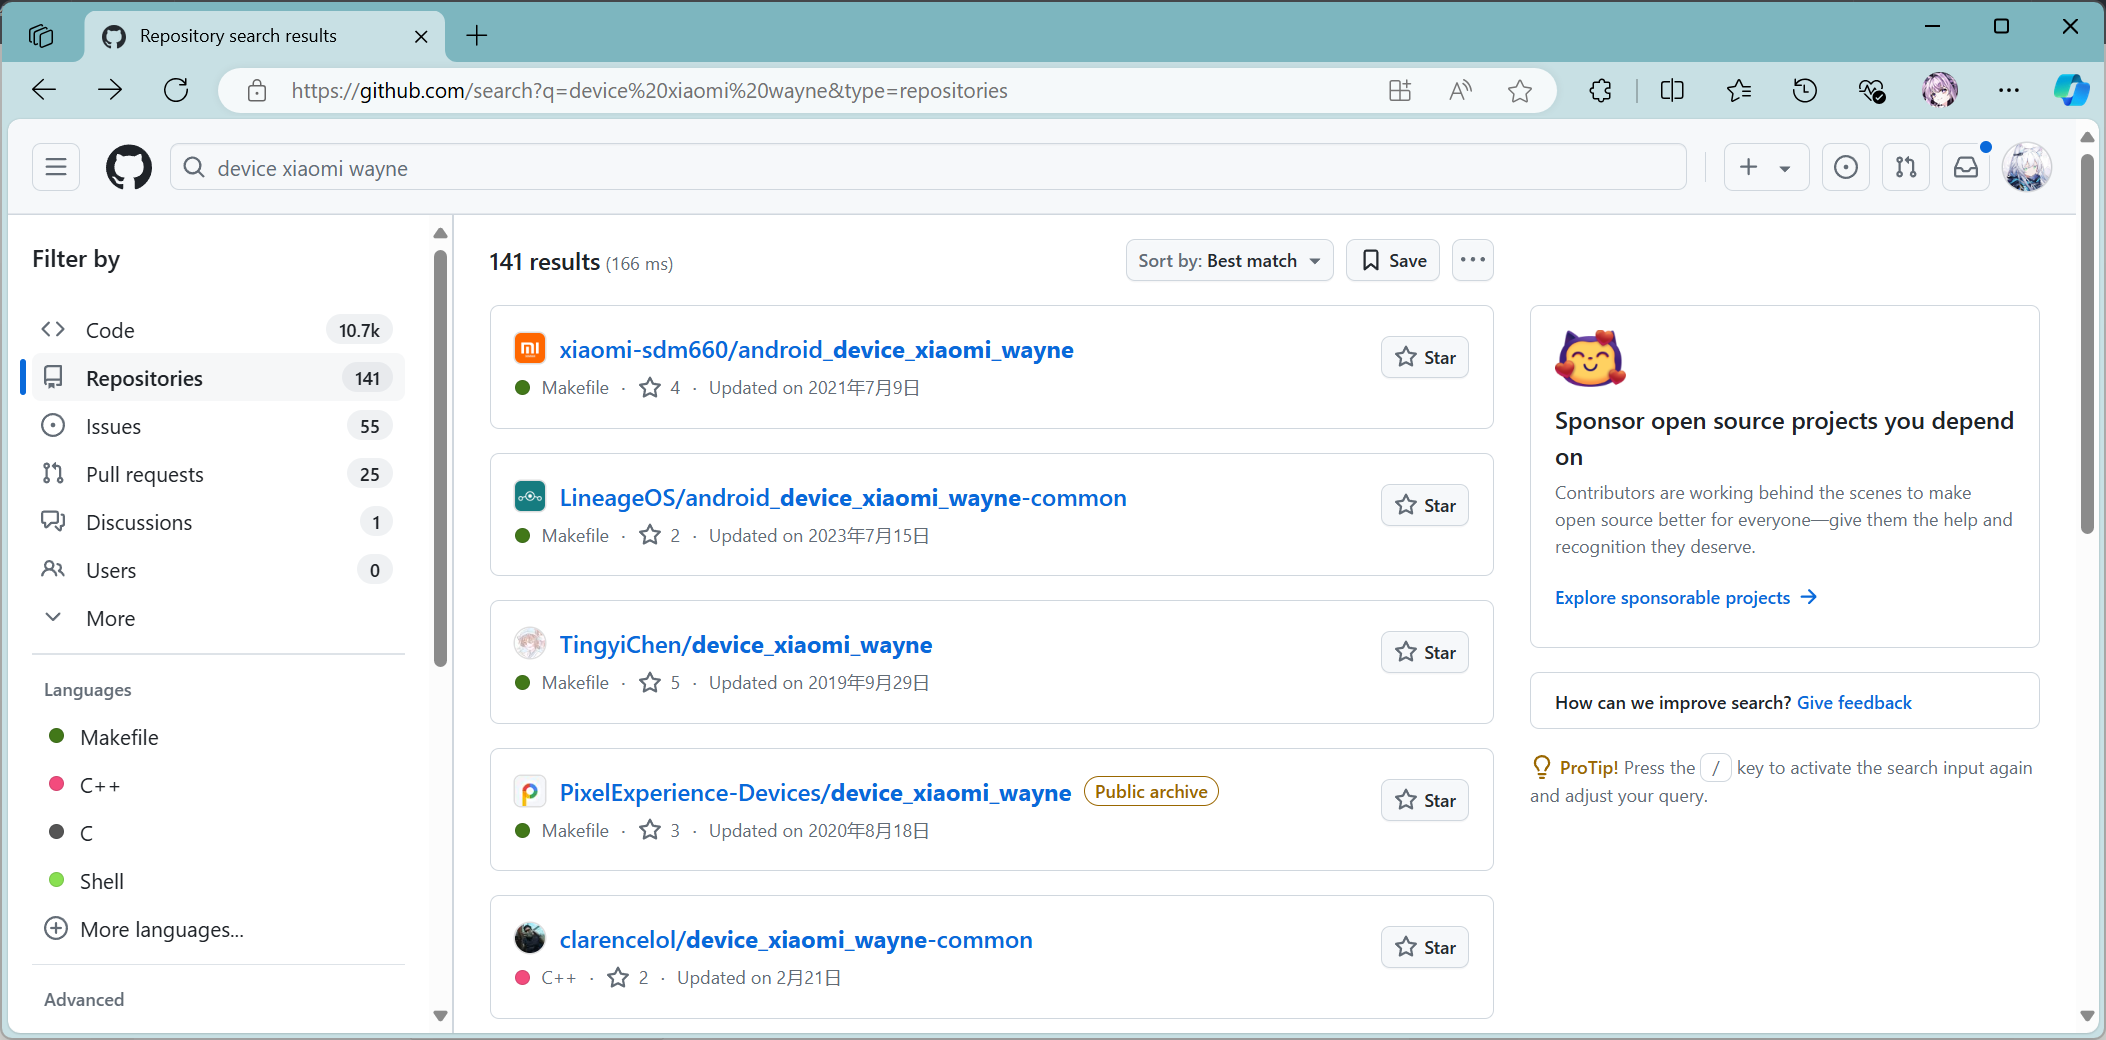Screen dimensions: 2106x1040
Task: Open the Issues icon in GitHub header
Action: click(x=1846, y=167)
